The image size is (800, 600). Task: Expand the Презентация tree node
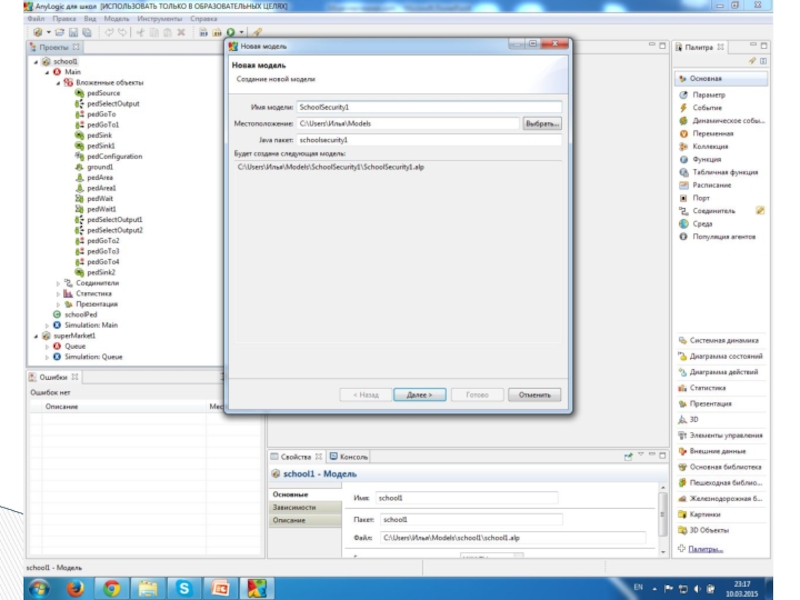pos(58,304)
